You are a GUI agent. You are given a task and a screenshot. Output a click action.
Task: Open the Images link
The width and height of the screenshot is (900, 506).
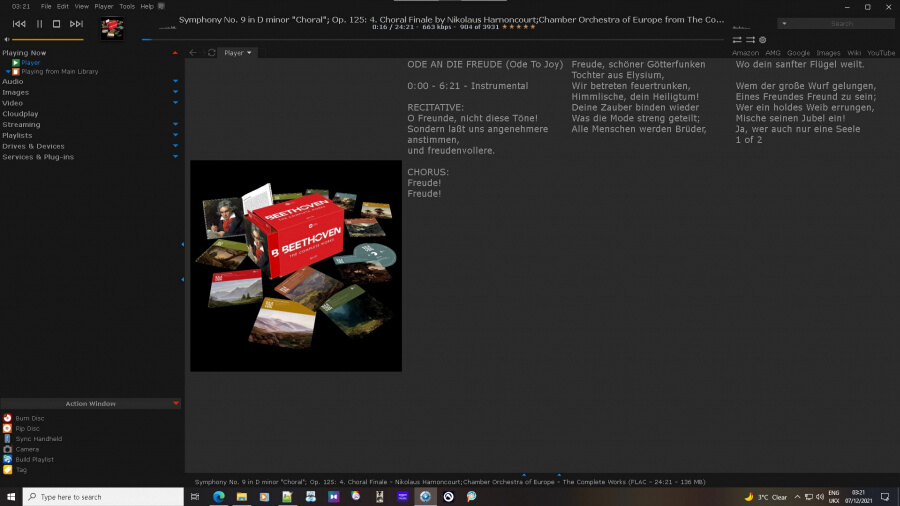828,53
